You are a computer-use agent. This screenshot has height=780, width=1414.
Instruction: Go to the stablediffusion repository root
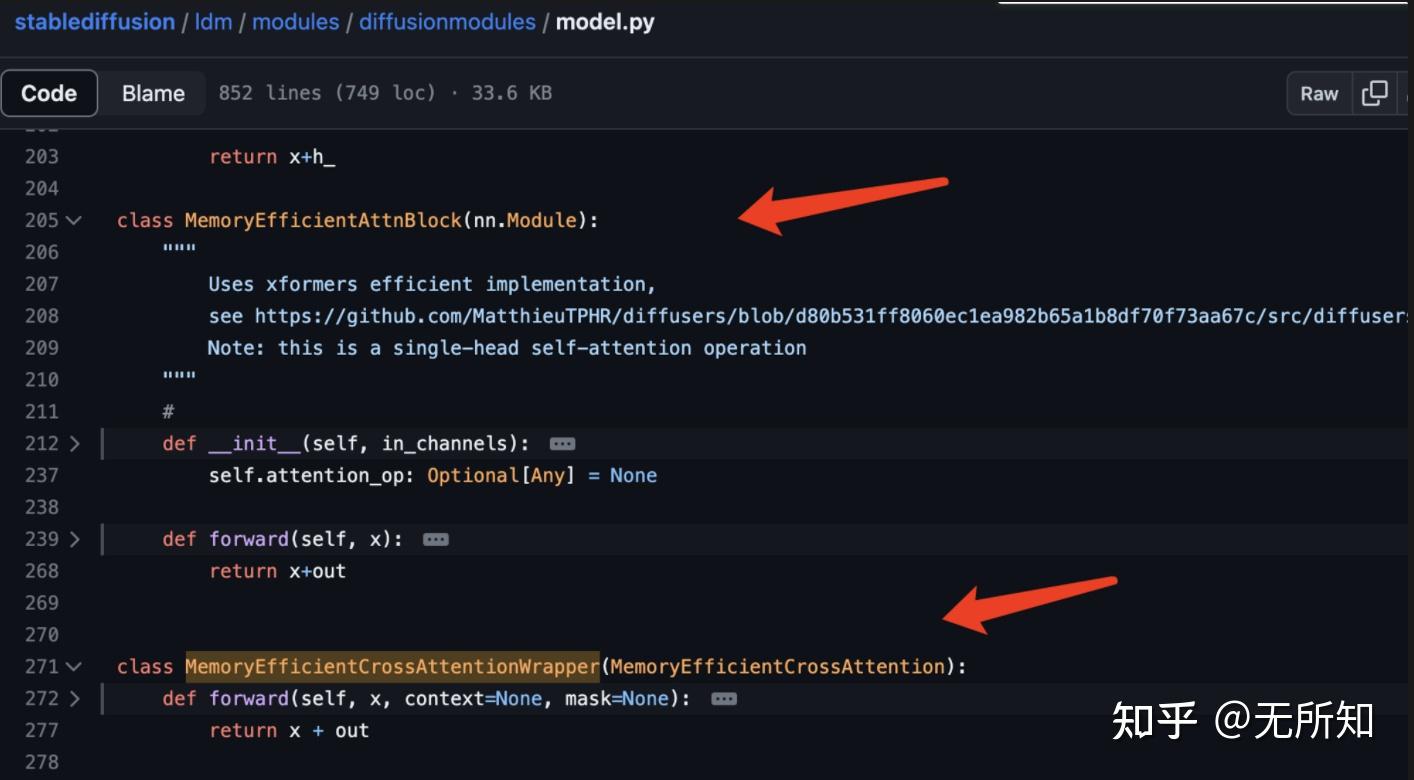94,21
